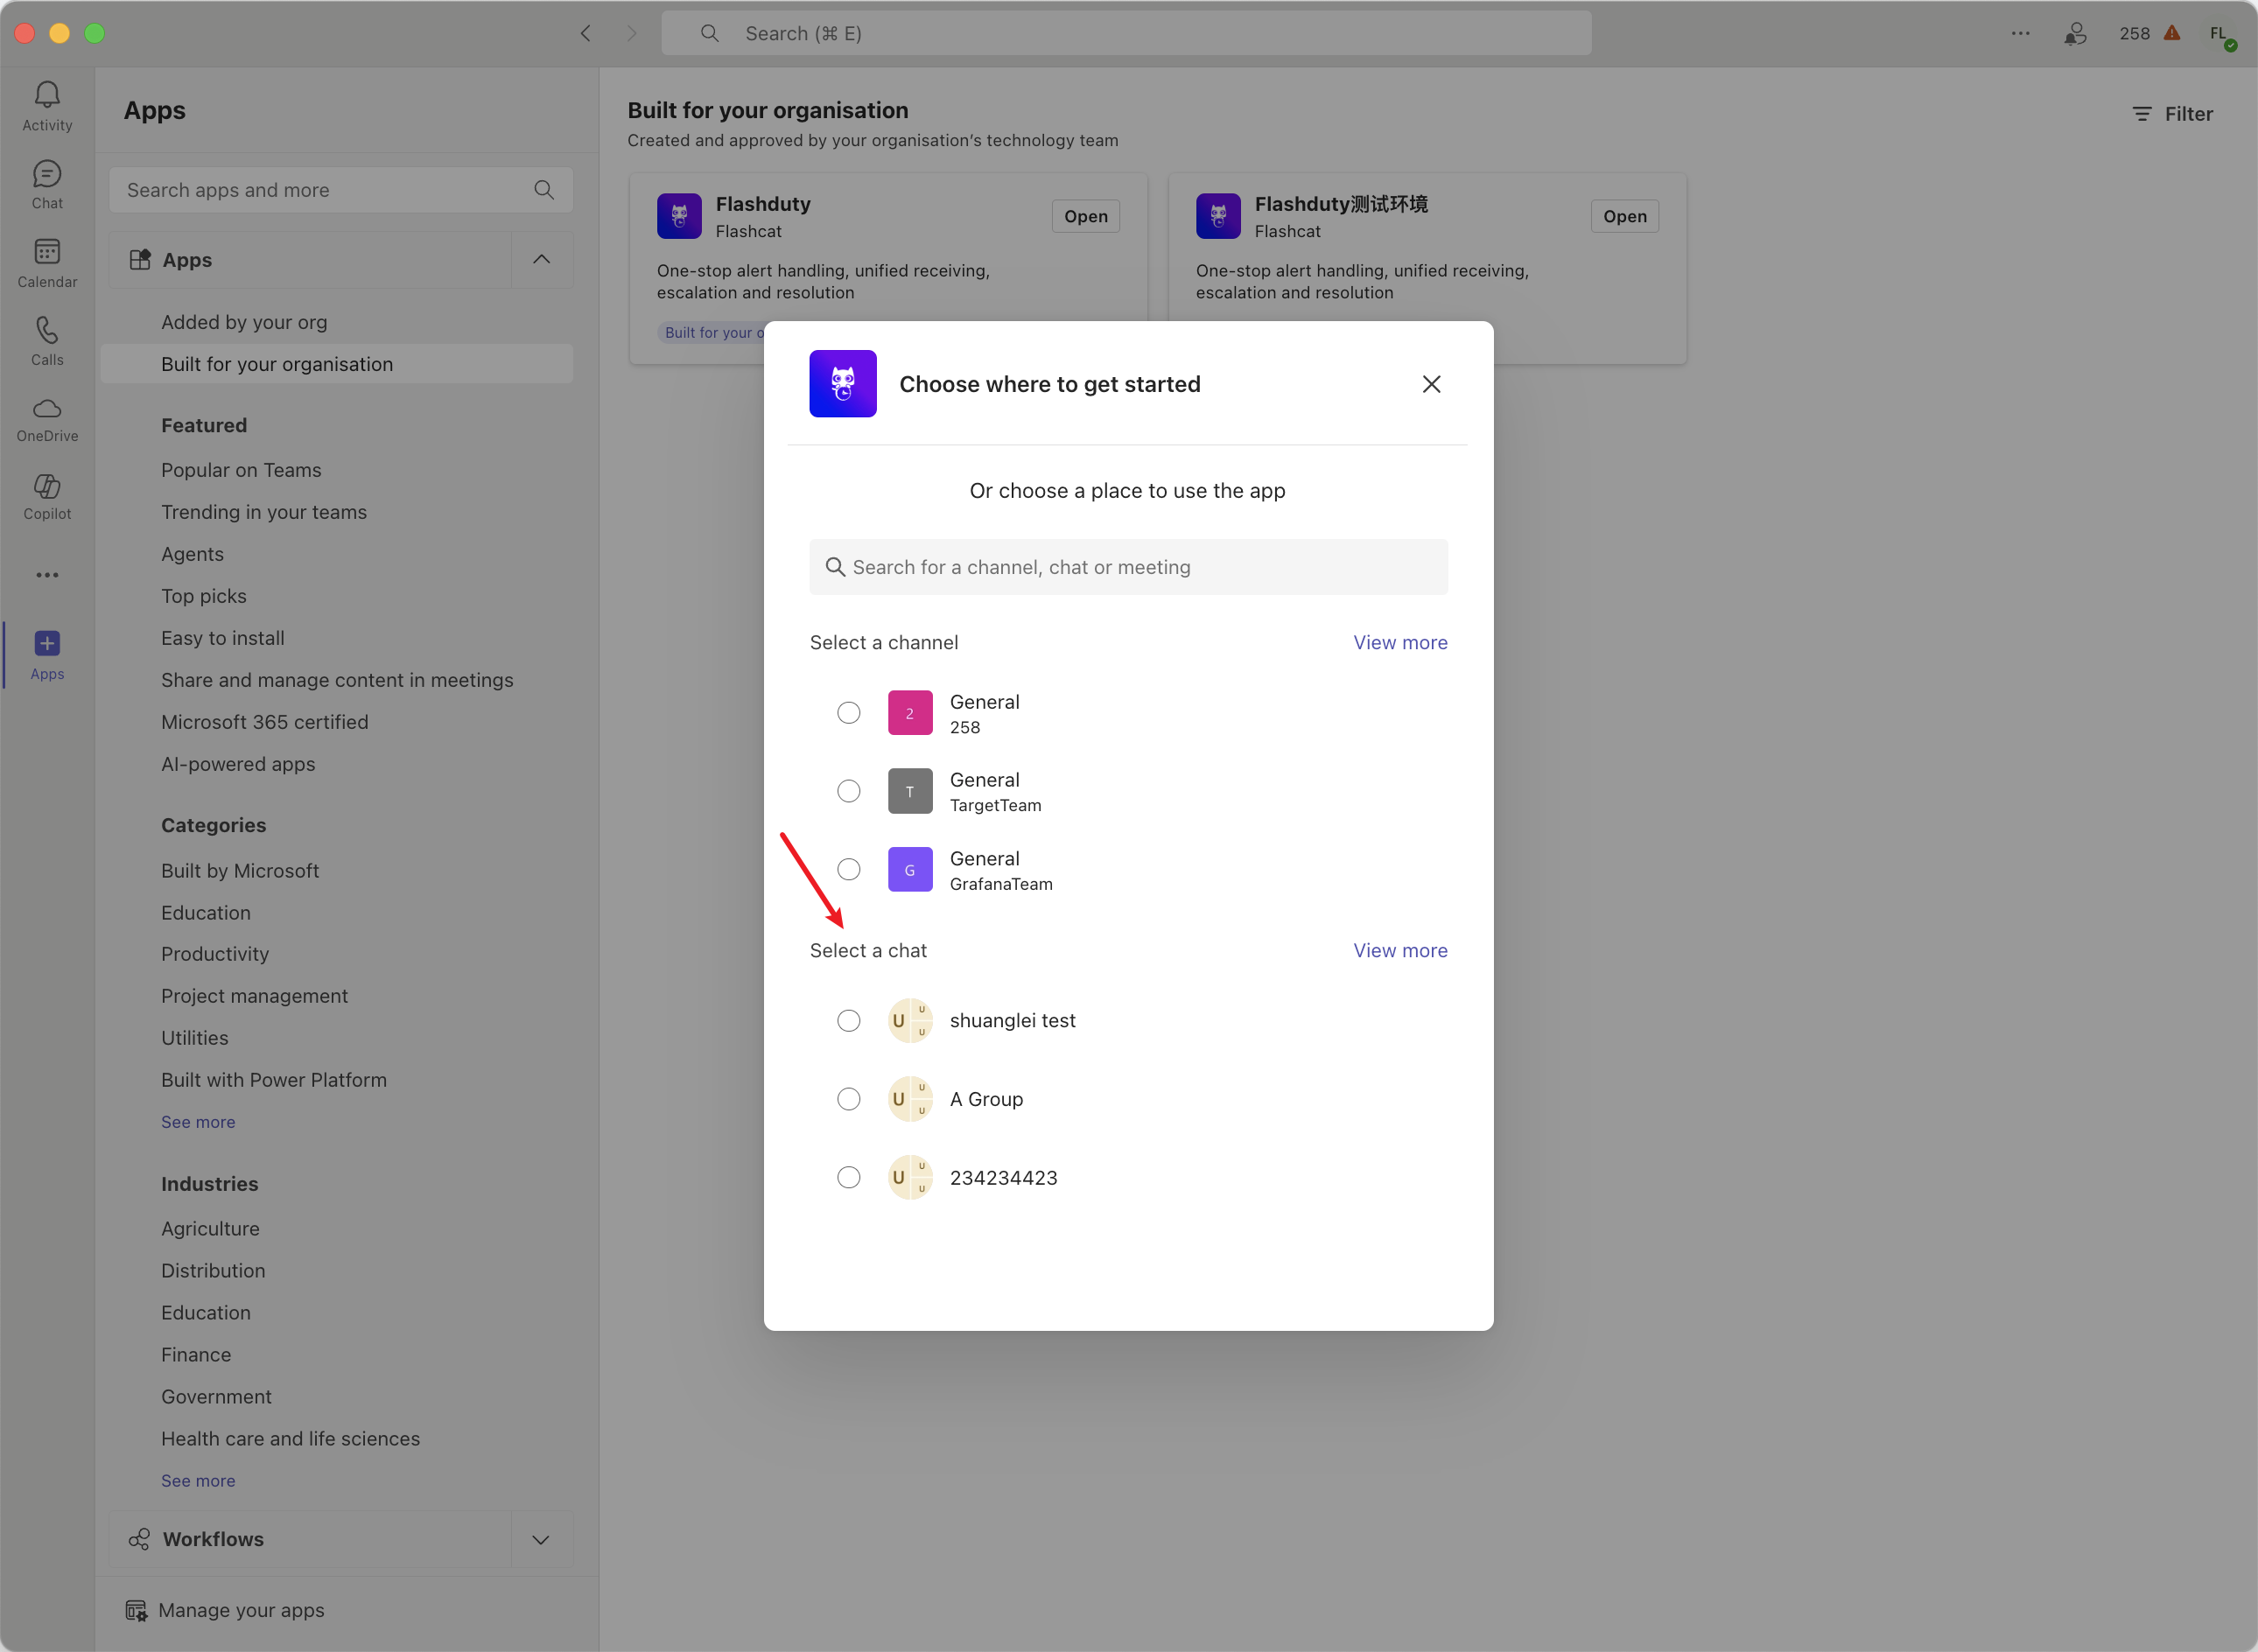Open Easy to install
This screenshot has height=1652, width=2258.
coord(223,638)
